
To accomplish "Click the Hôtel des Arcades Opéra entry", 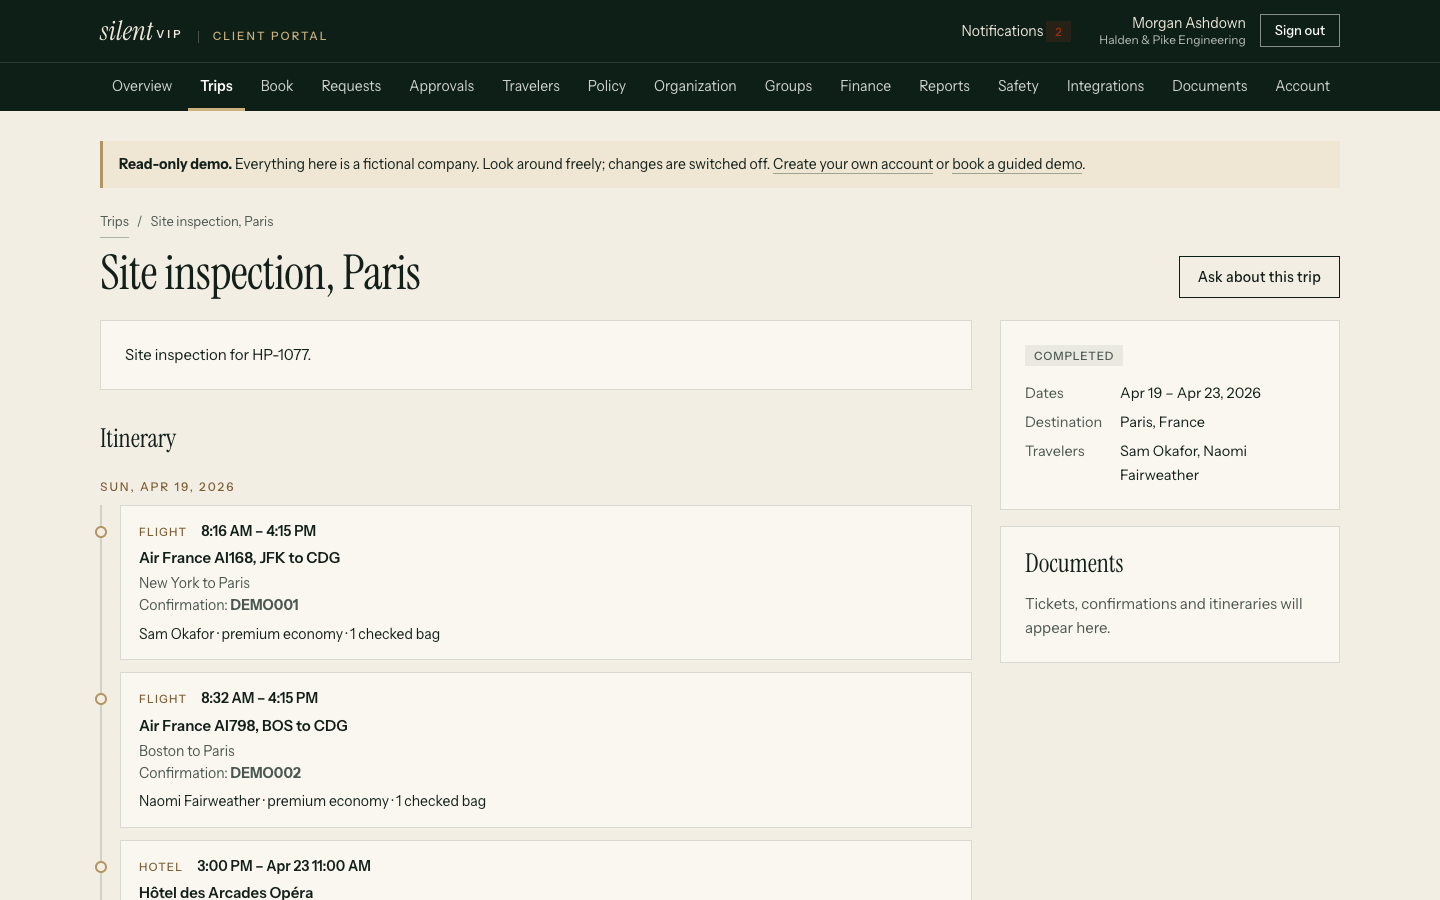I will (x=226, y=892).
